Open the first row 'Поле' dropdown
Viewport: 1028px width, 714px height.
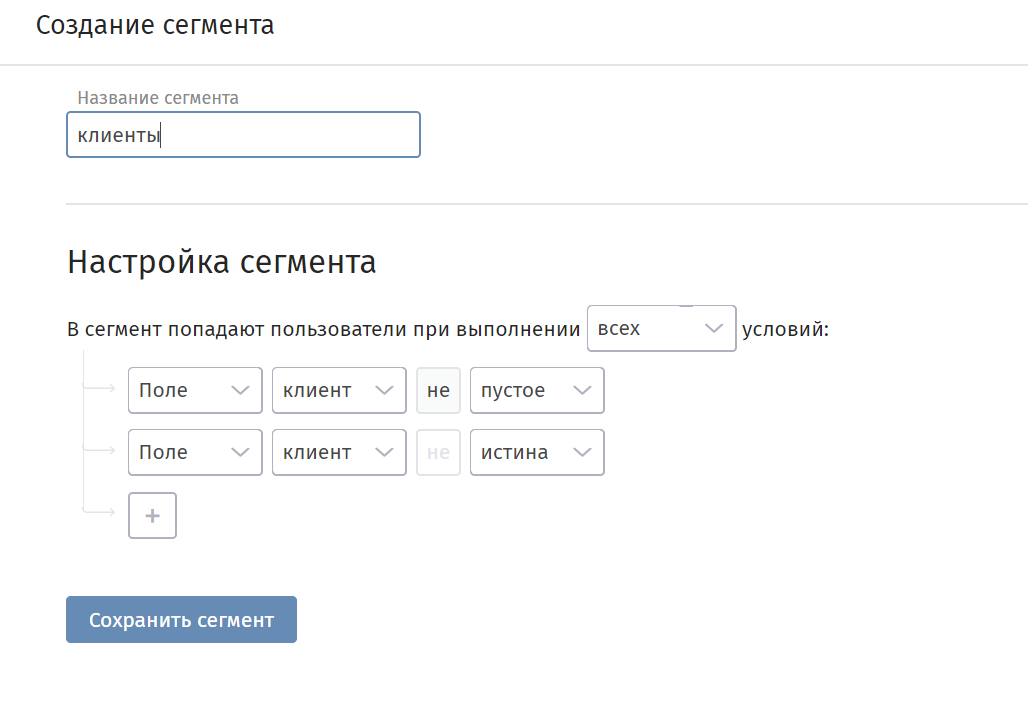coord(195,390)
